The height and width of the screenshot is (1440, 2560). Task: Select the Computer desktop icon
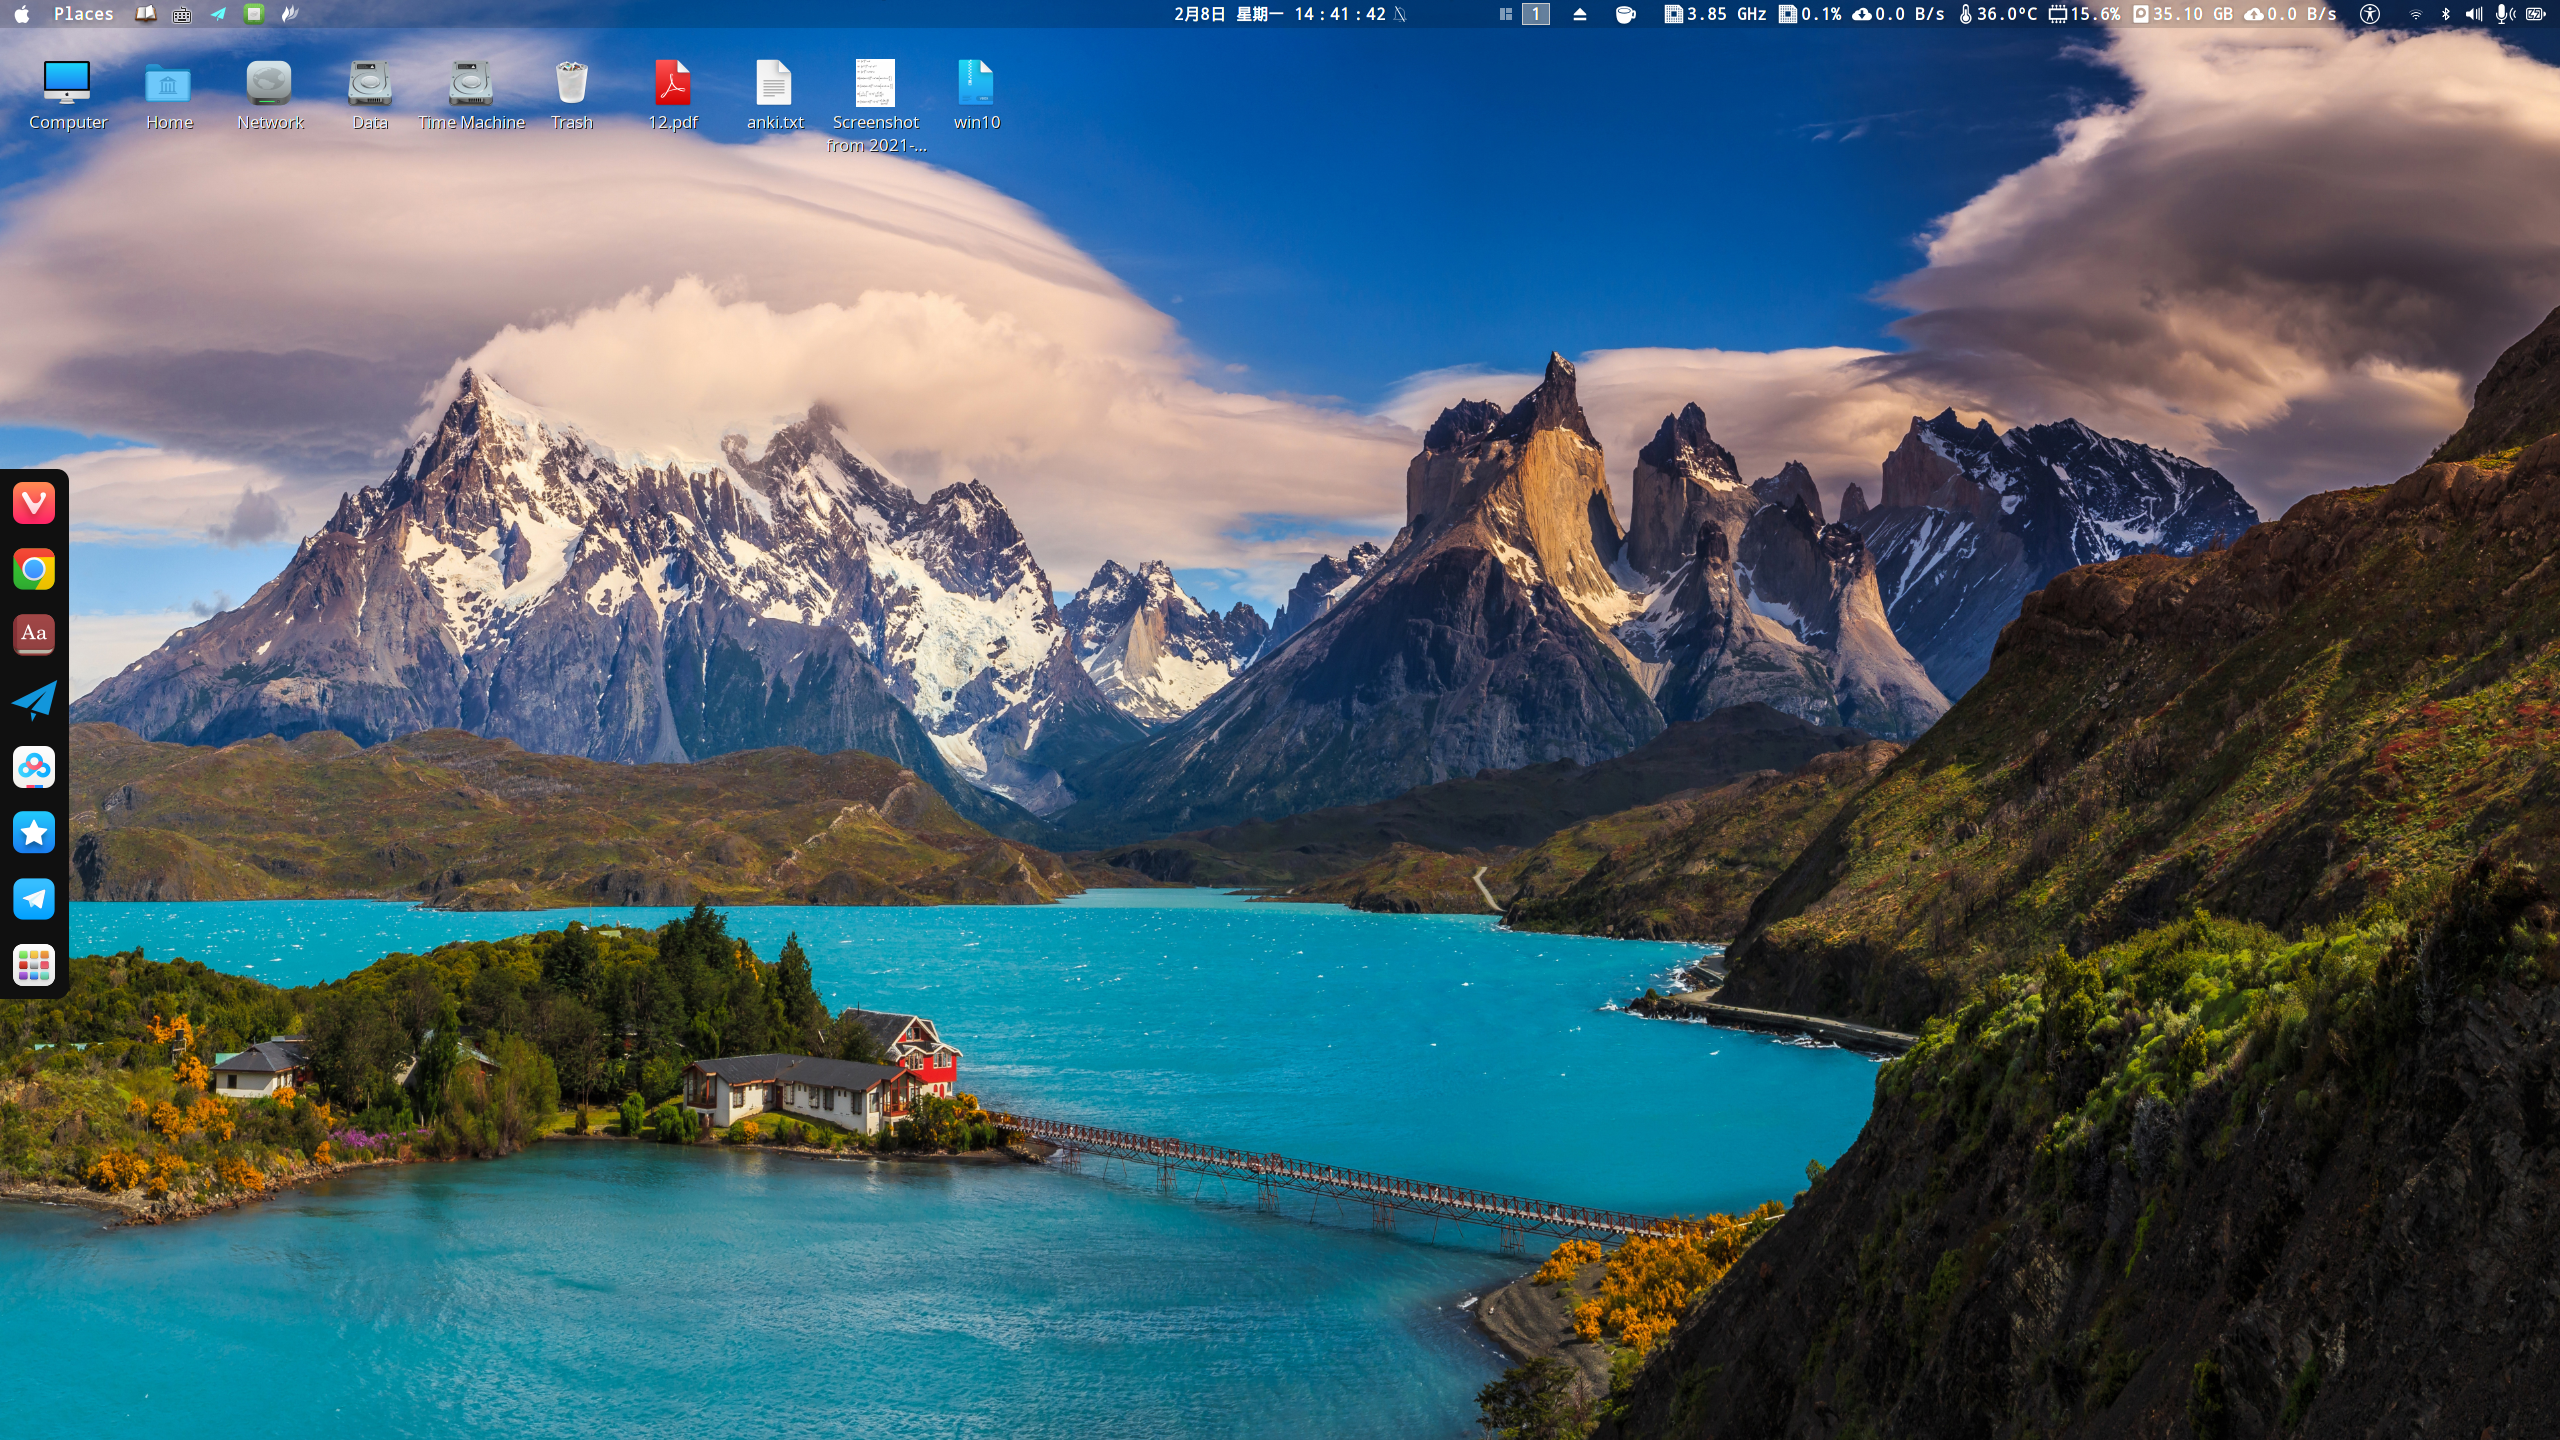point(67,95)
